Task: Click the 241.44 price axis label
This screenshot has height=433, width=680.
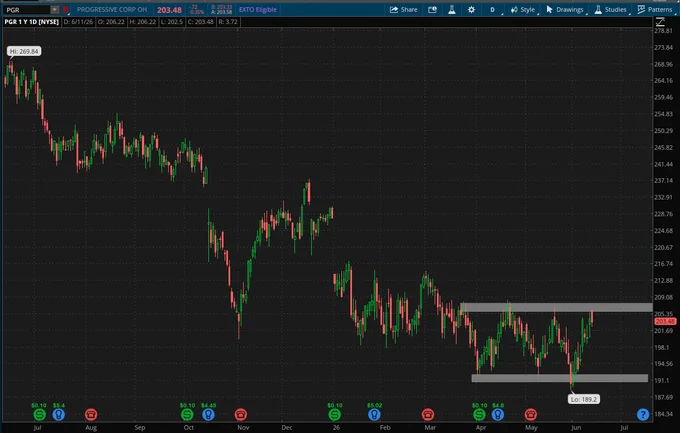Action: click(x=664, y=164)
